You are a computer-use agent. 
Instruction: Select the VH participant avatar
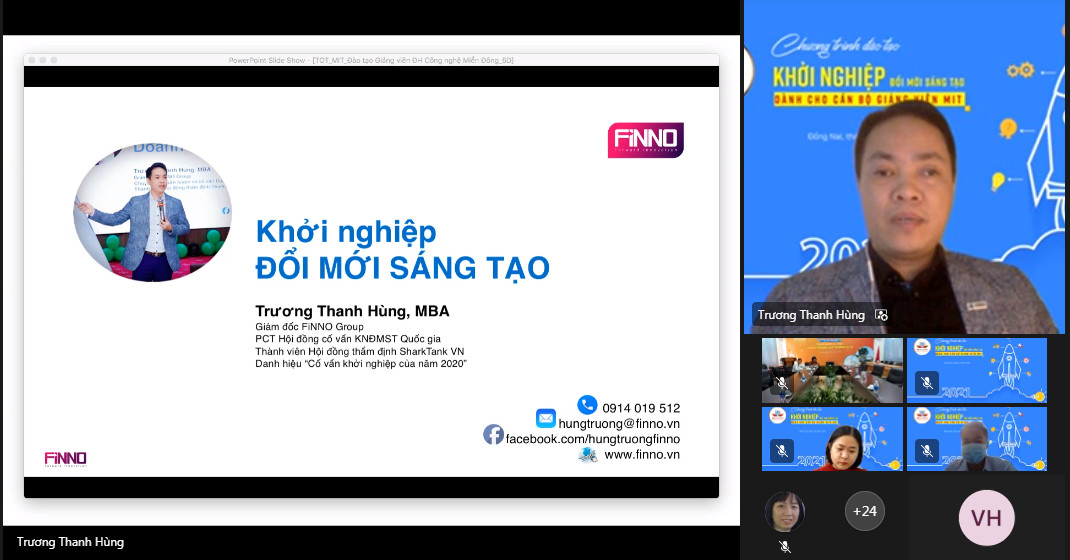coord(986,517)
